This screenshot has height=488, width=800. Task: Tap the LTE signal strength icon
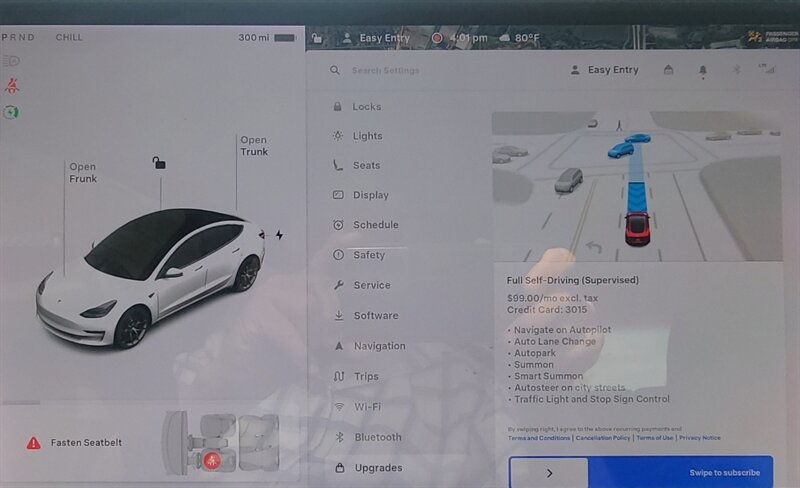pos(767,69)
